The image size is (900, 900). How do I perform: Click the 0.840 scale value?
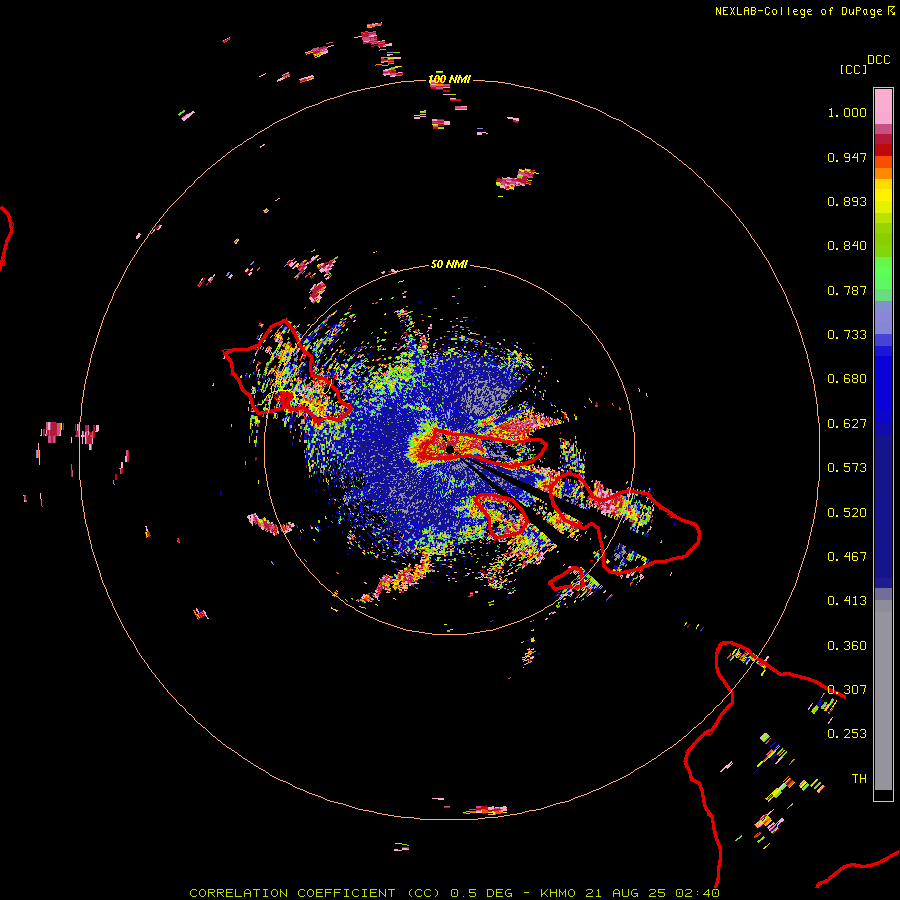point(847,246)
